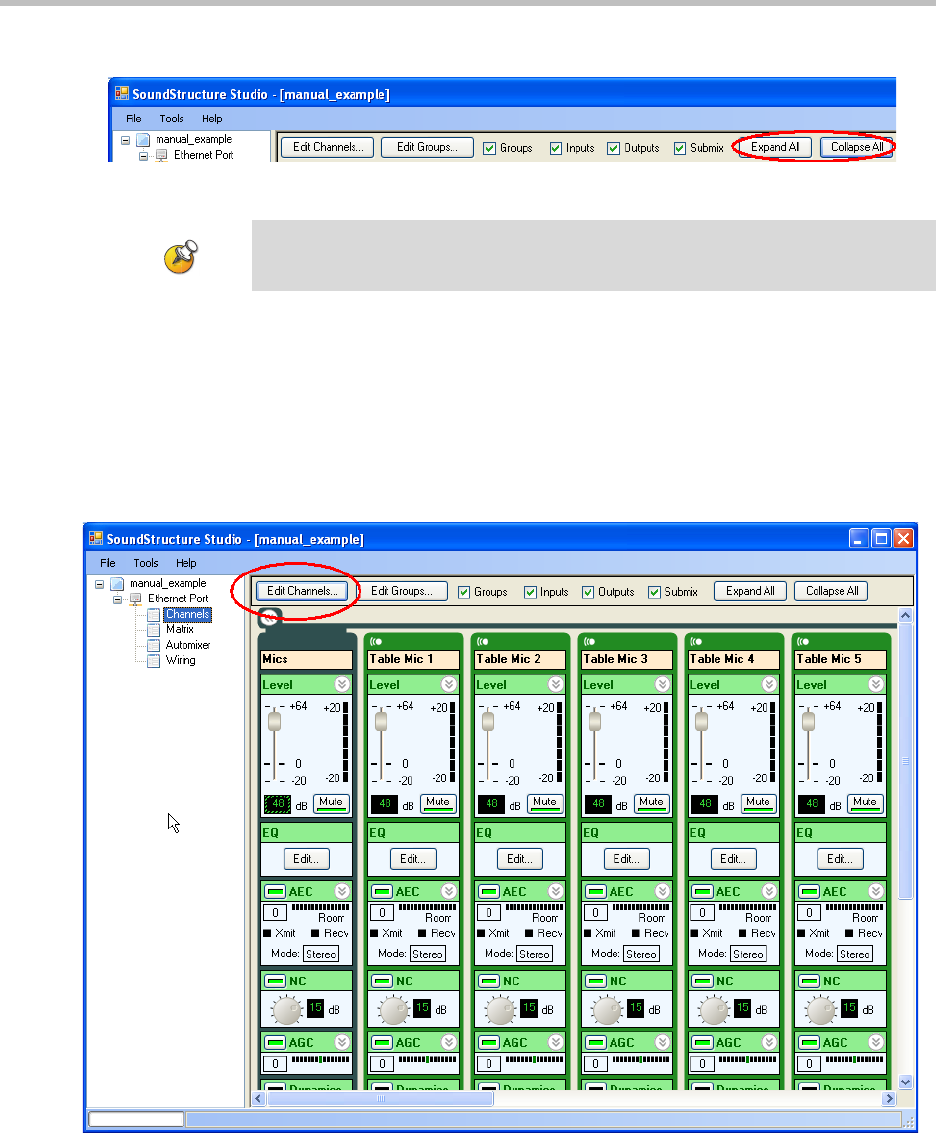The width and height of the screenshot is (936, 1133).
Task: Toggle AEC enable on the Mics group
Action: click(x=272, y=892)
